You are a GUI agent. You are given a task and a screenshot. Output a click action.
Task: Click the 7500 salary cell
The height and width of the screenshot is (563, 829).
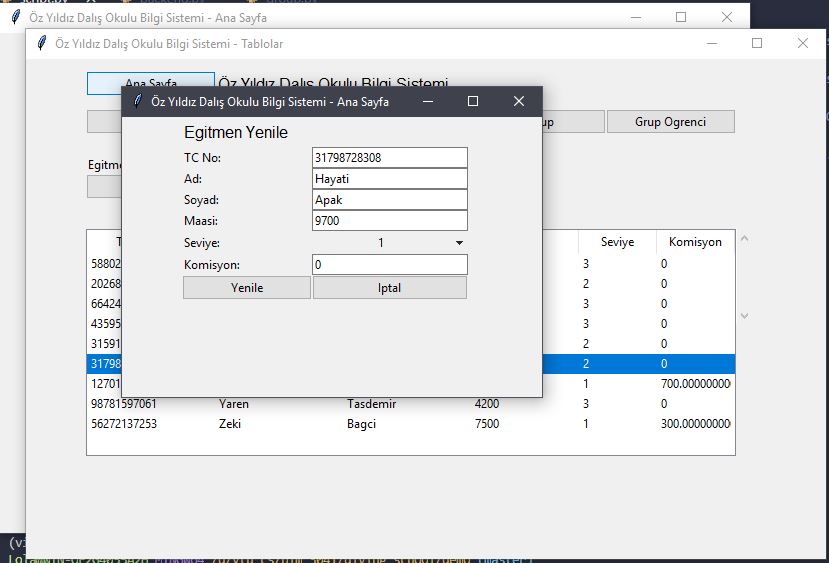pos(487,424)
